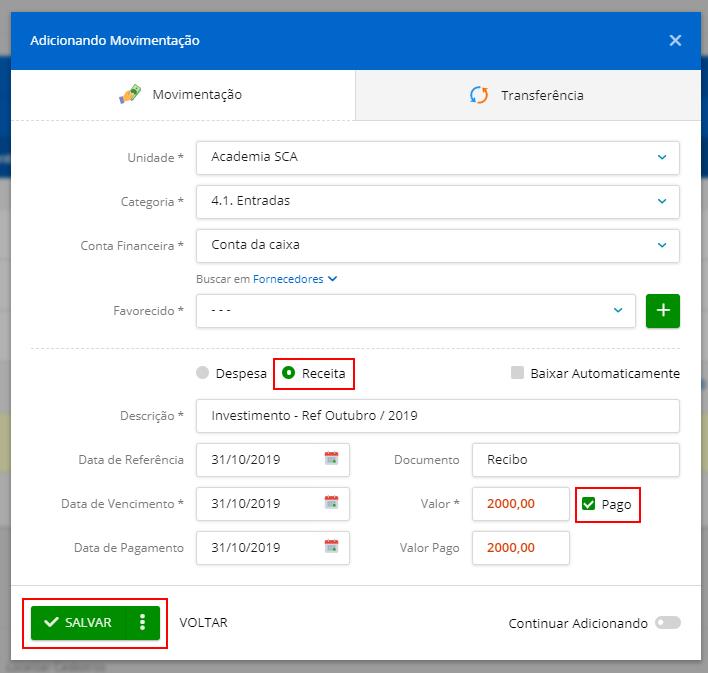Click the VOLTAR button
This screenshot has width=708, height=673.
click(x=204, y=623)
